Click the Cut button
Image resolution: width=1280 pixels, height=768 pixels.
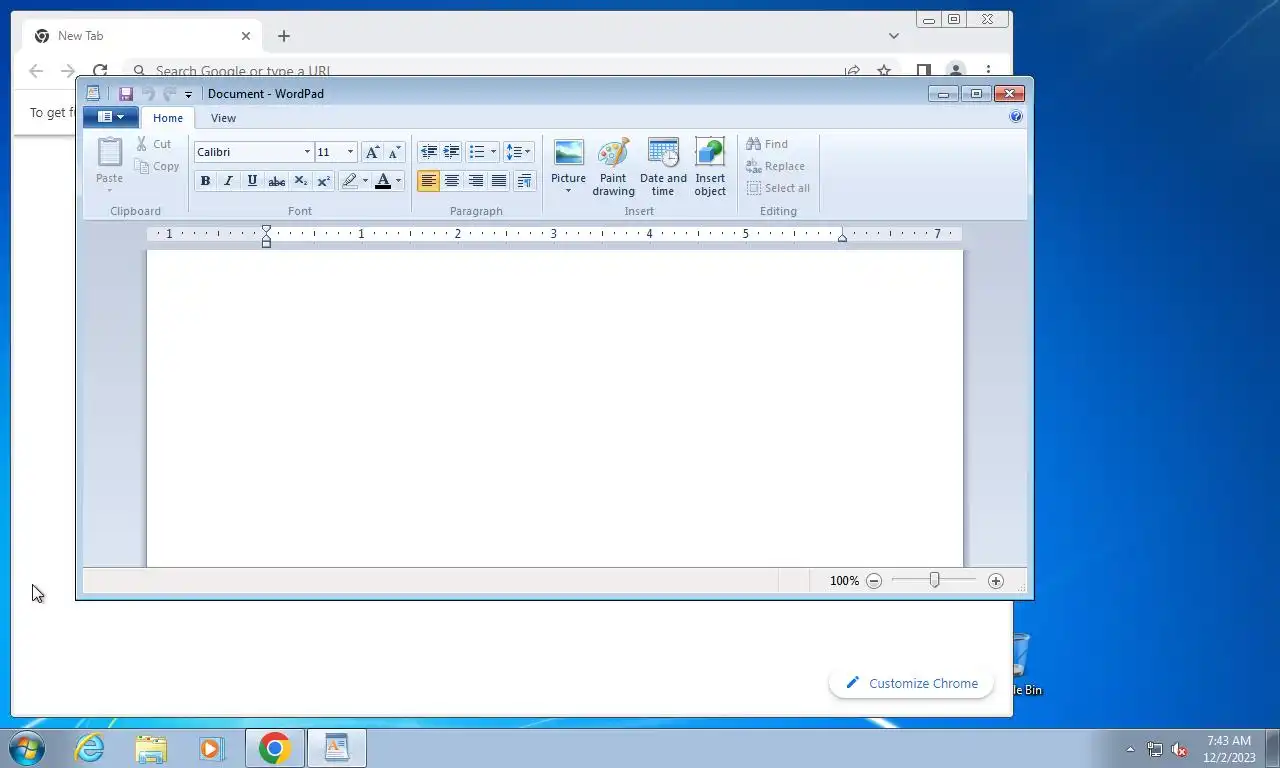pyautogui.click(x=154, y=144)
